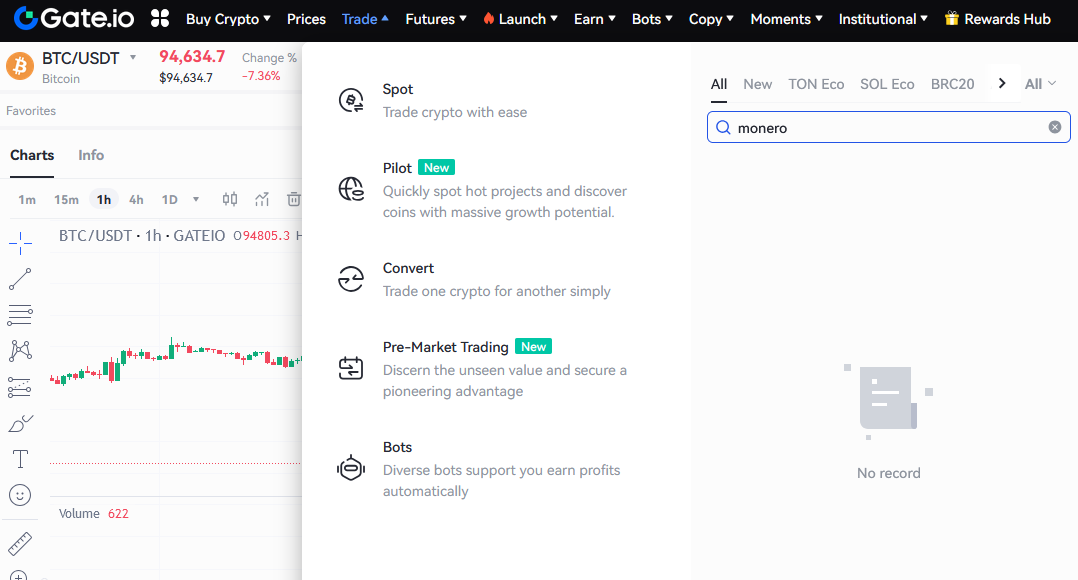
Task: Open the emoji sticker tool
Action: point(20,495)
